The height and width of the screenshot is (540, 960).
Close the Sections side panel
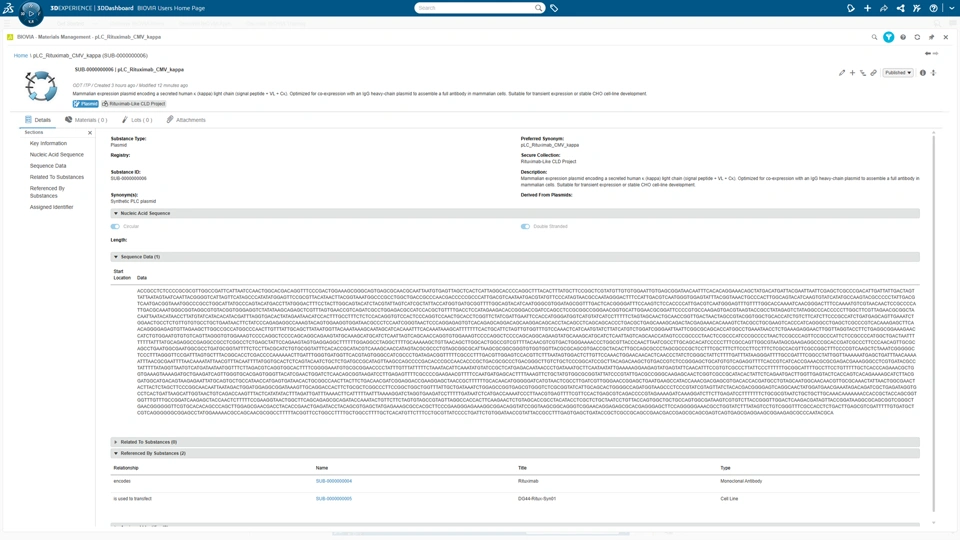point(90,133)
